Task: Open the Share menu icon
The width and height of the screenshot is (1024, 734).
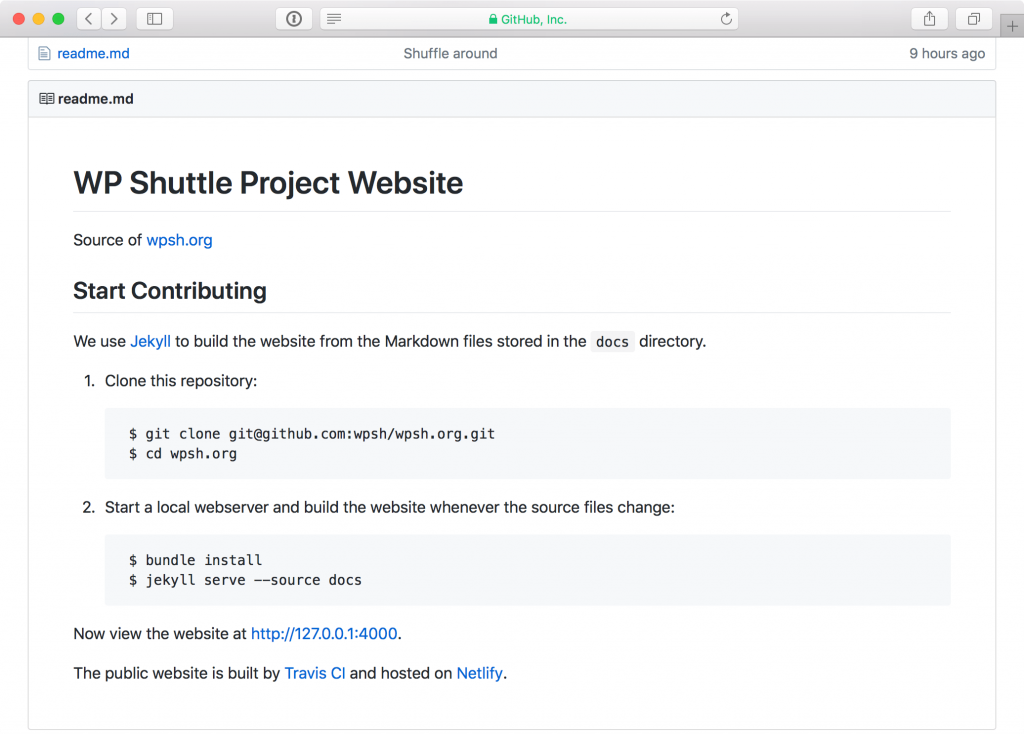Action: 929,19
